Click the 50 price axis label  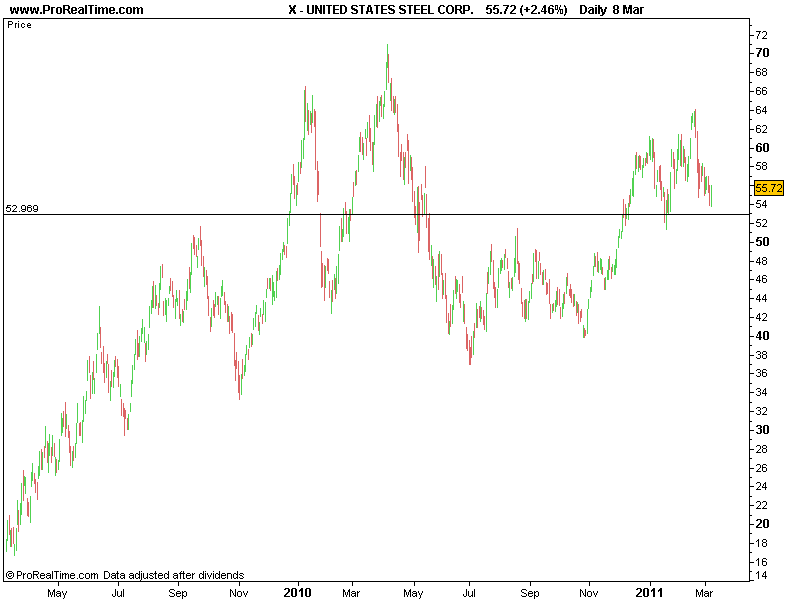click(x=762, y=241)
